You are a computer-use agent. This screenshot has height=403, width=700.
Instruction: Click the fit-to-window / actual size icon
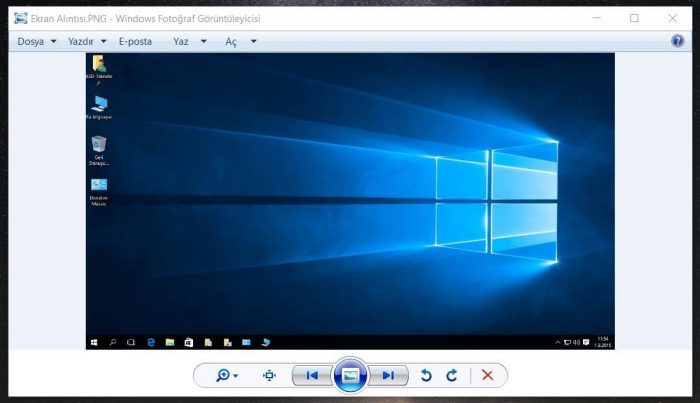coord(269,375)
